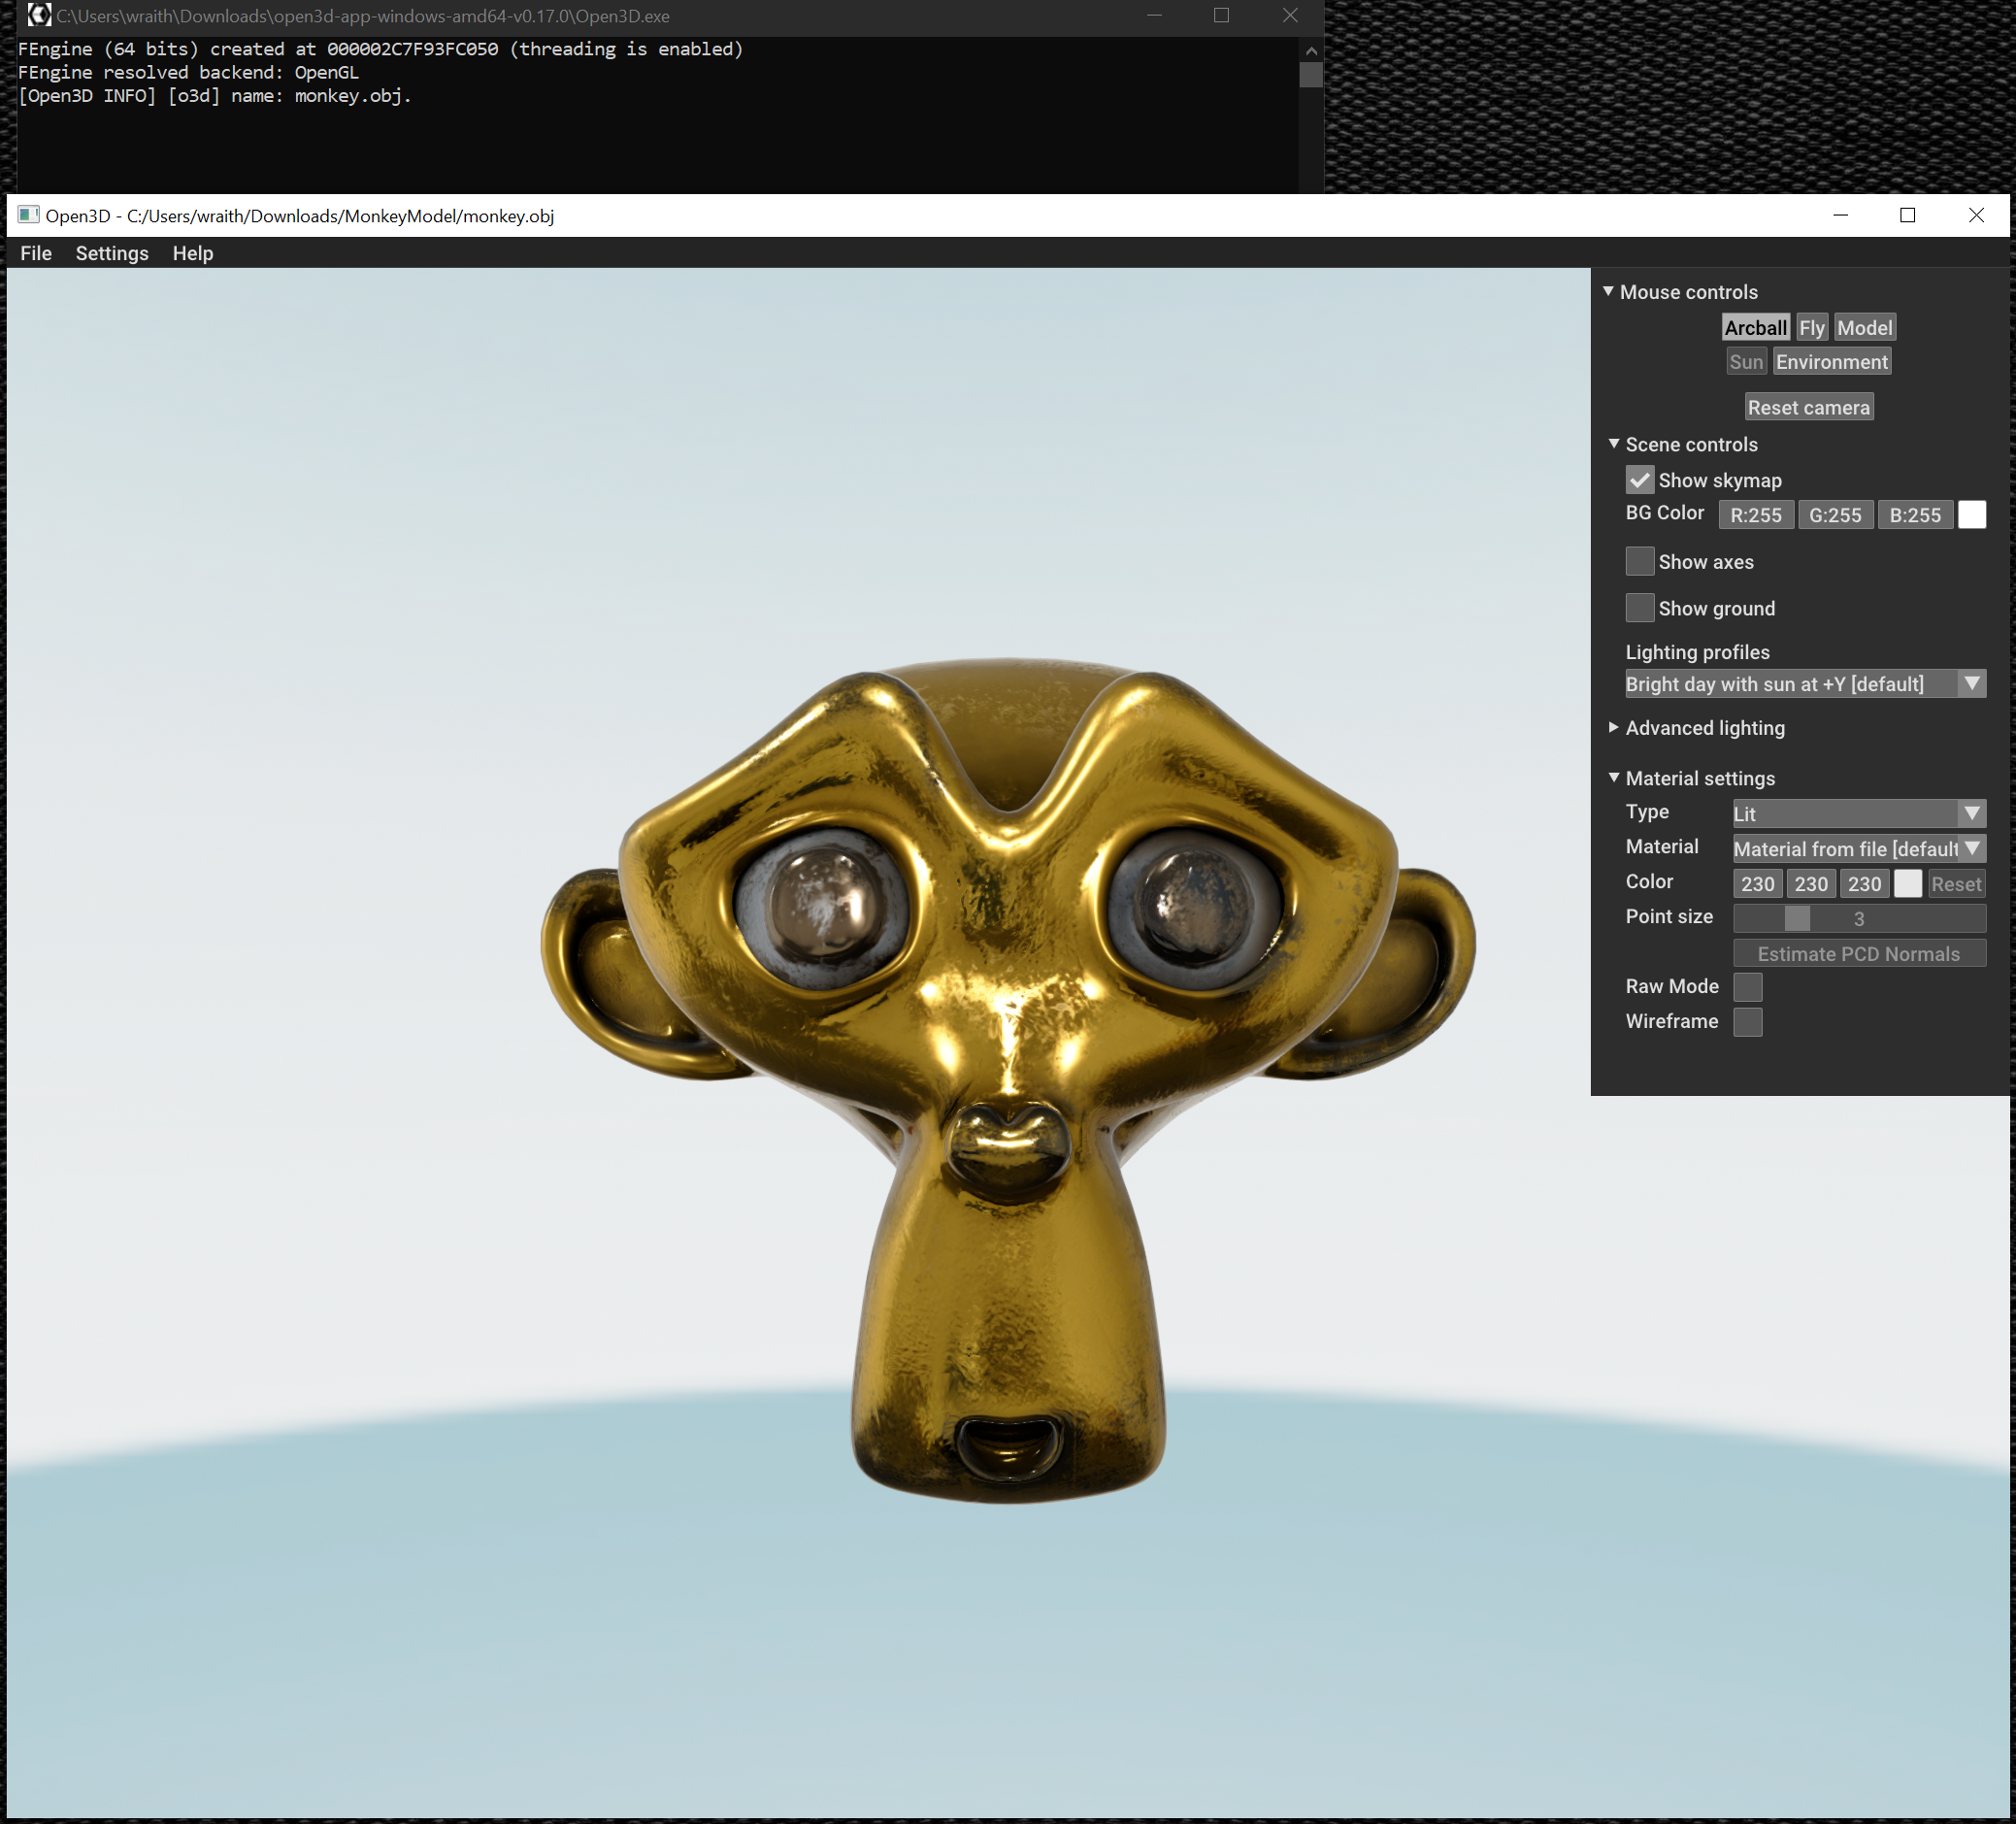Image resolution: width=2016 pixels, height=1824 pixels.
Task: Toggle the Raw Mode checkbox
Action: [1747, 987]
